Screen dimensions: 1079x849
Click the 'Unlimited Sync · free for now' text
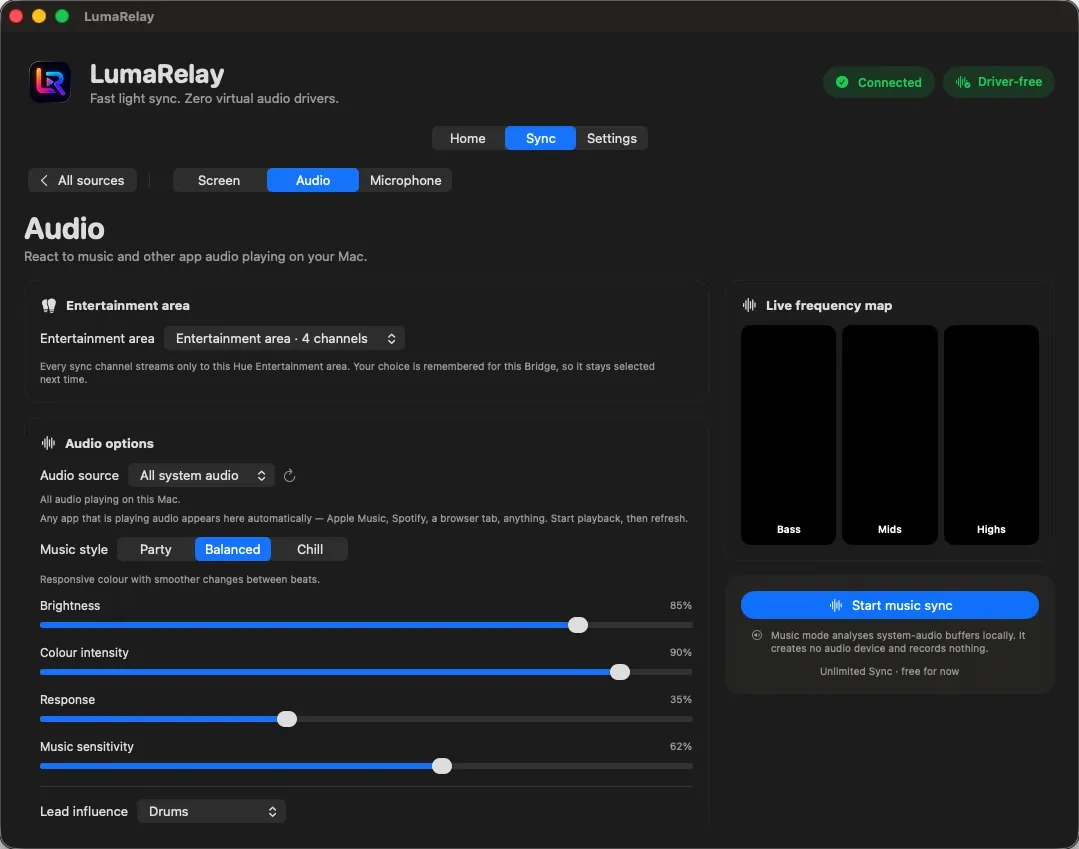[x=889, y=671]
